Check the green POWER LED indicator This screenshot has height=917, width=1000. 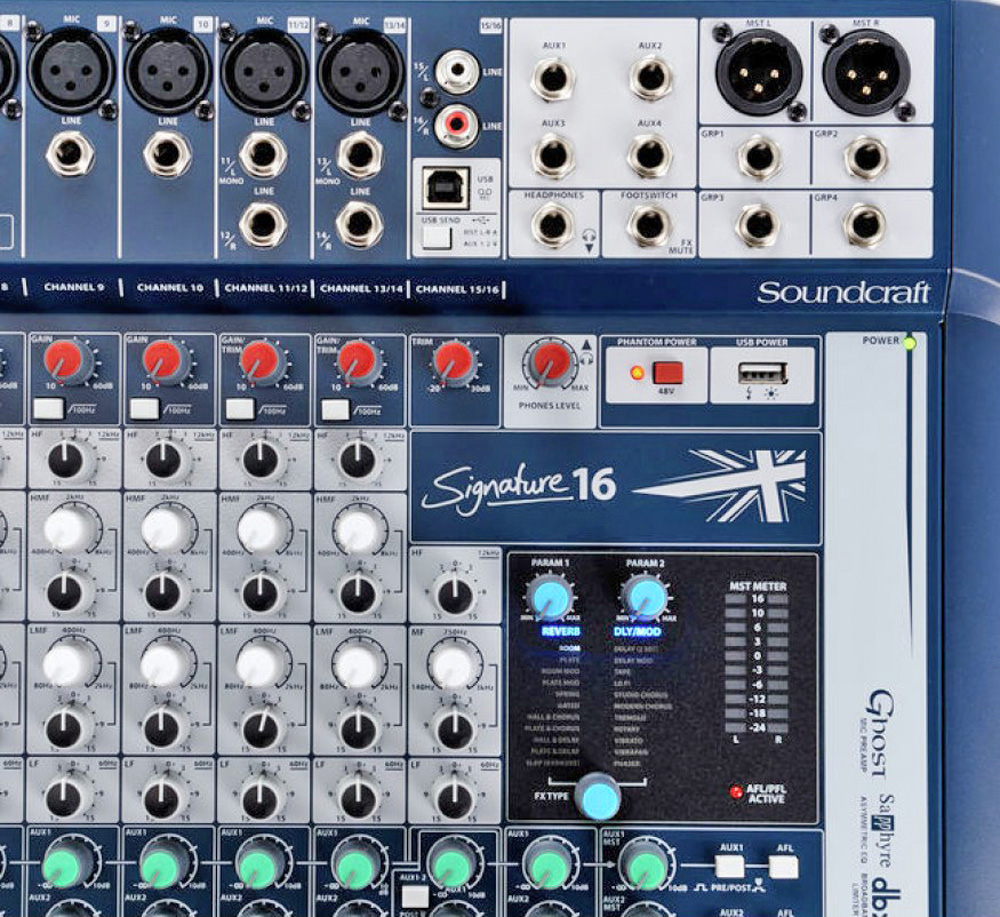[x=909, y=343]
